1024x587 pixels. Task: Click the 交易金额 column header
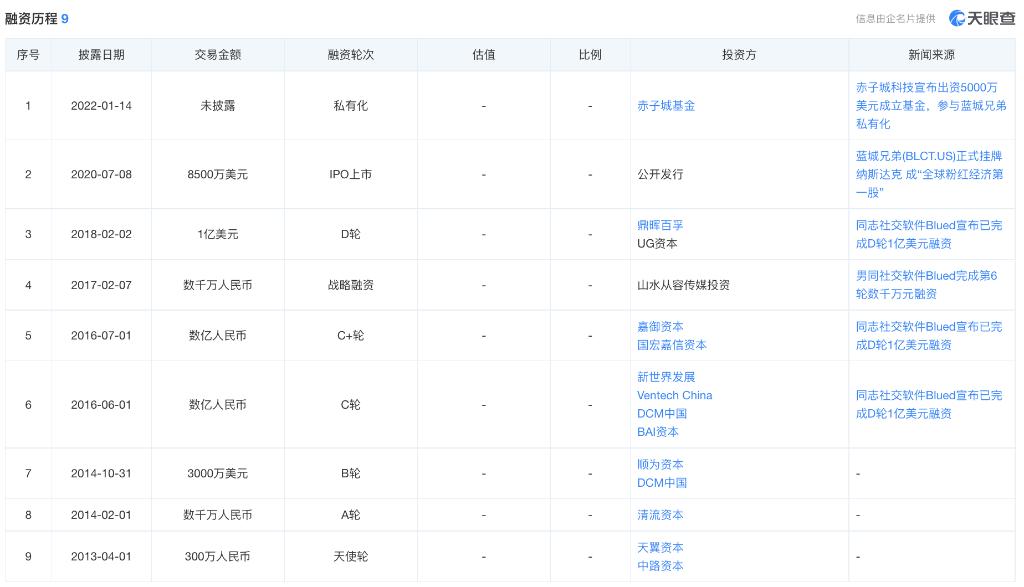[217, 55]
